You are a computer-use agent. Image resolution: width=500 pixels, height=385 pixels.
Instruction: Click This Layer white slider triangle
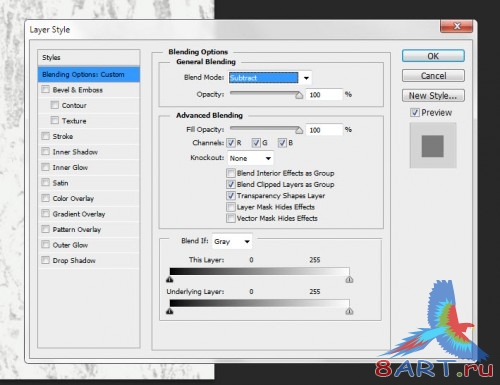pyautogui.click(x=349, y=279)
